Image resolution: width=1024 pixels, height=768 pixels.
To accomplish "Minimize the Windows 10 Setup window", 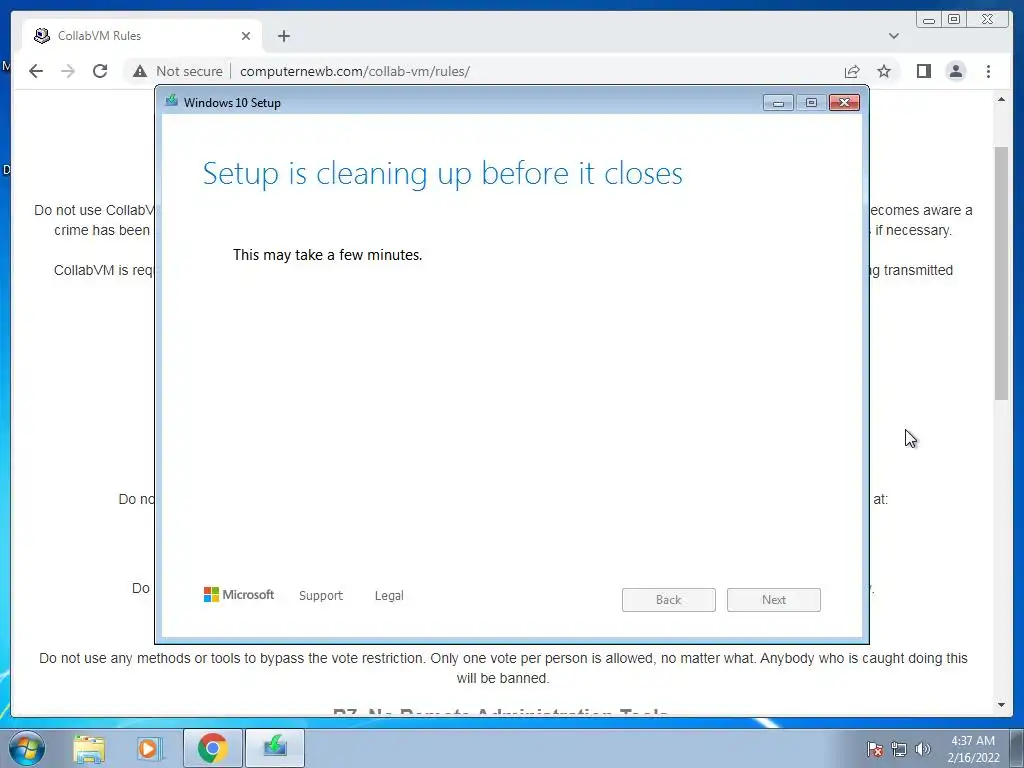I will point(778,103).
